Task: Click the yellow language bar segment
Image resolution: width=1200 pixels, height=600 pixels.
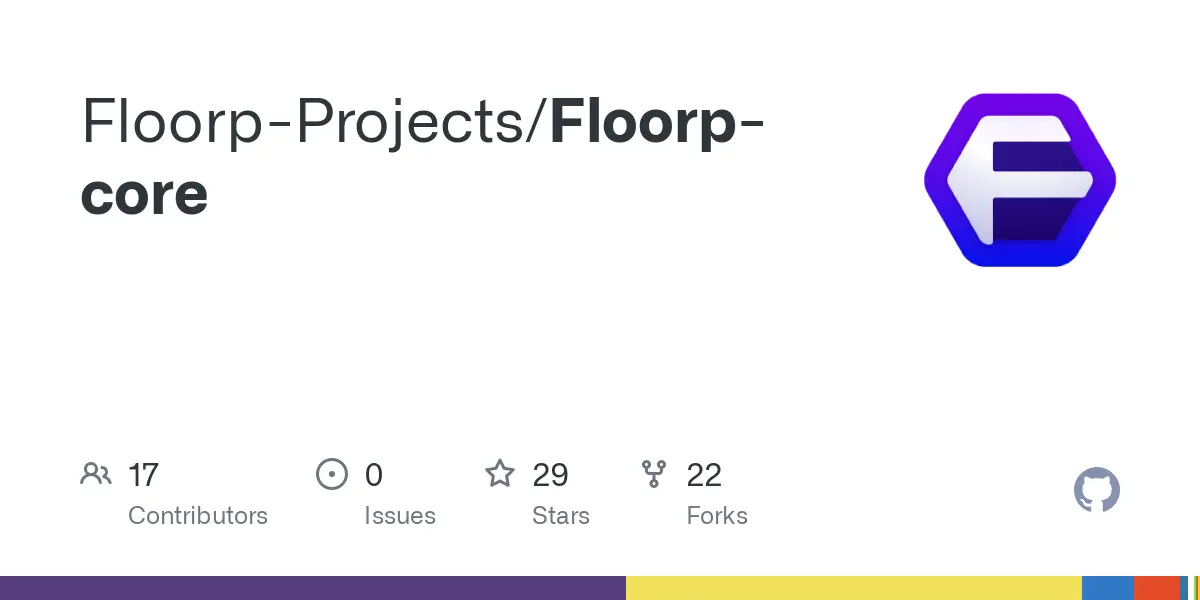Action: 854,588
